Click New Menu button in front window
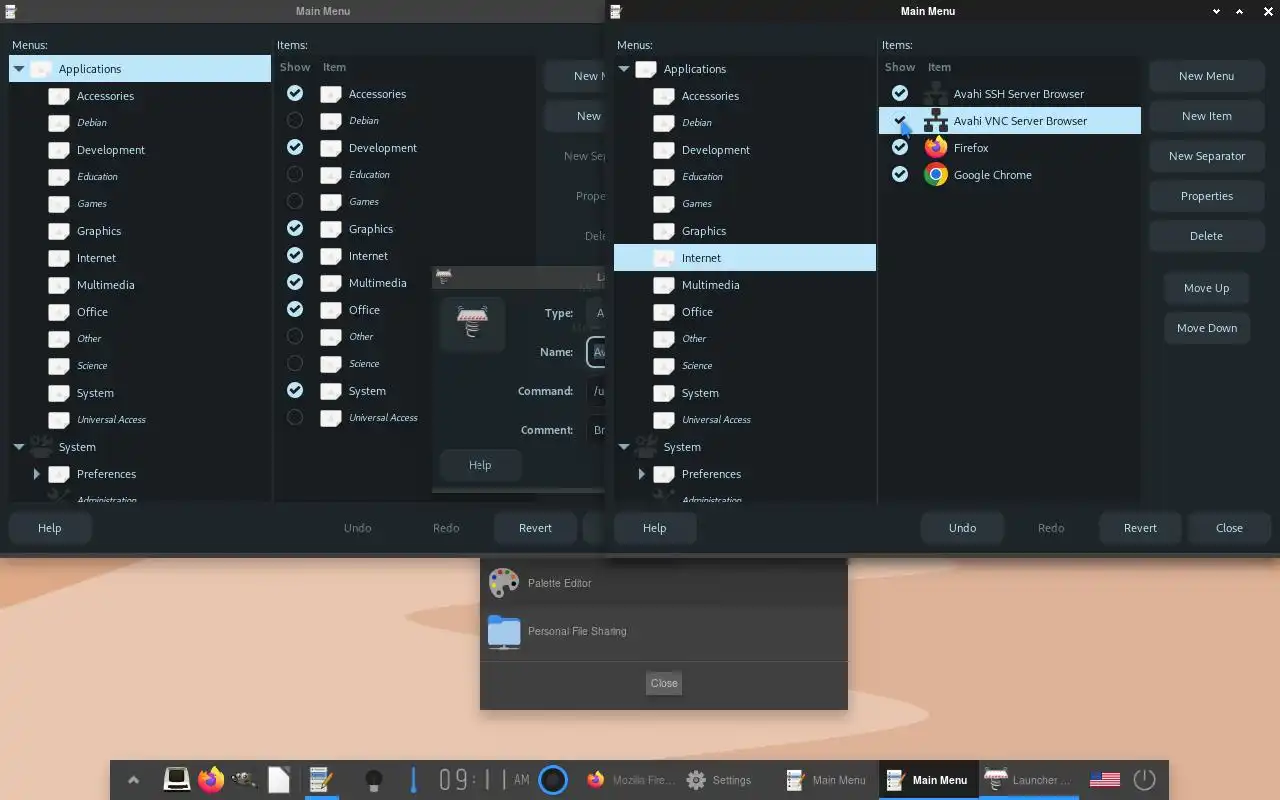The width and height of the screenshot is (1280, 800). coord(1206,76)
